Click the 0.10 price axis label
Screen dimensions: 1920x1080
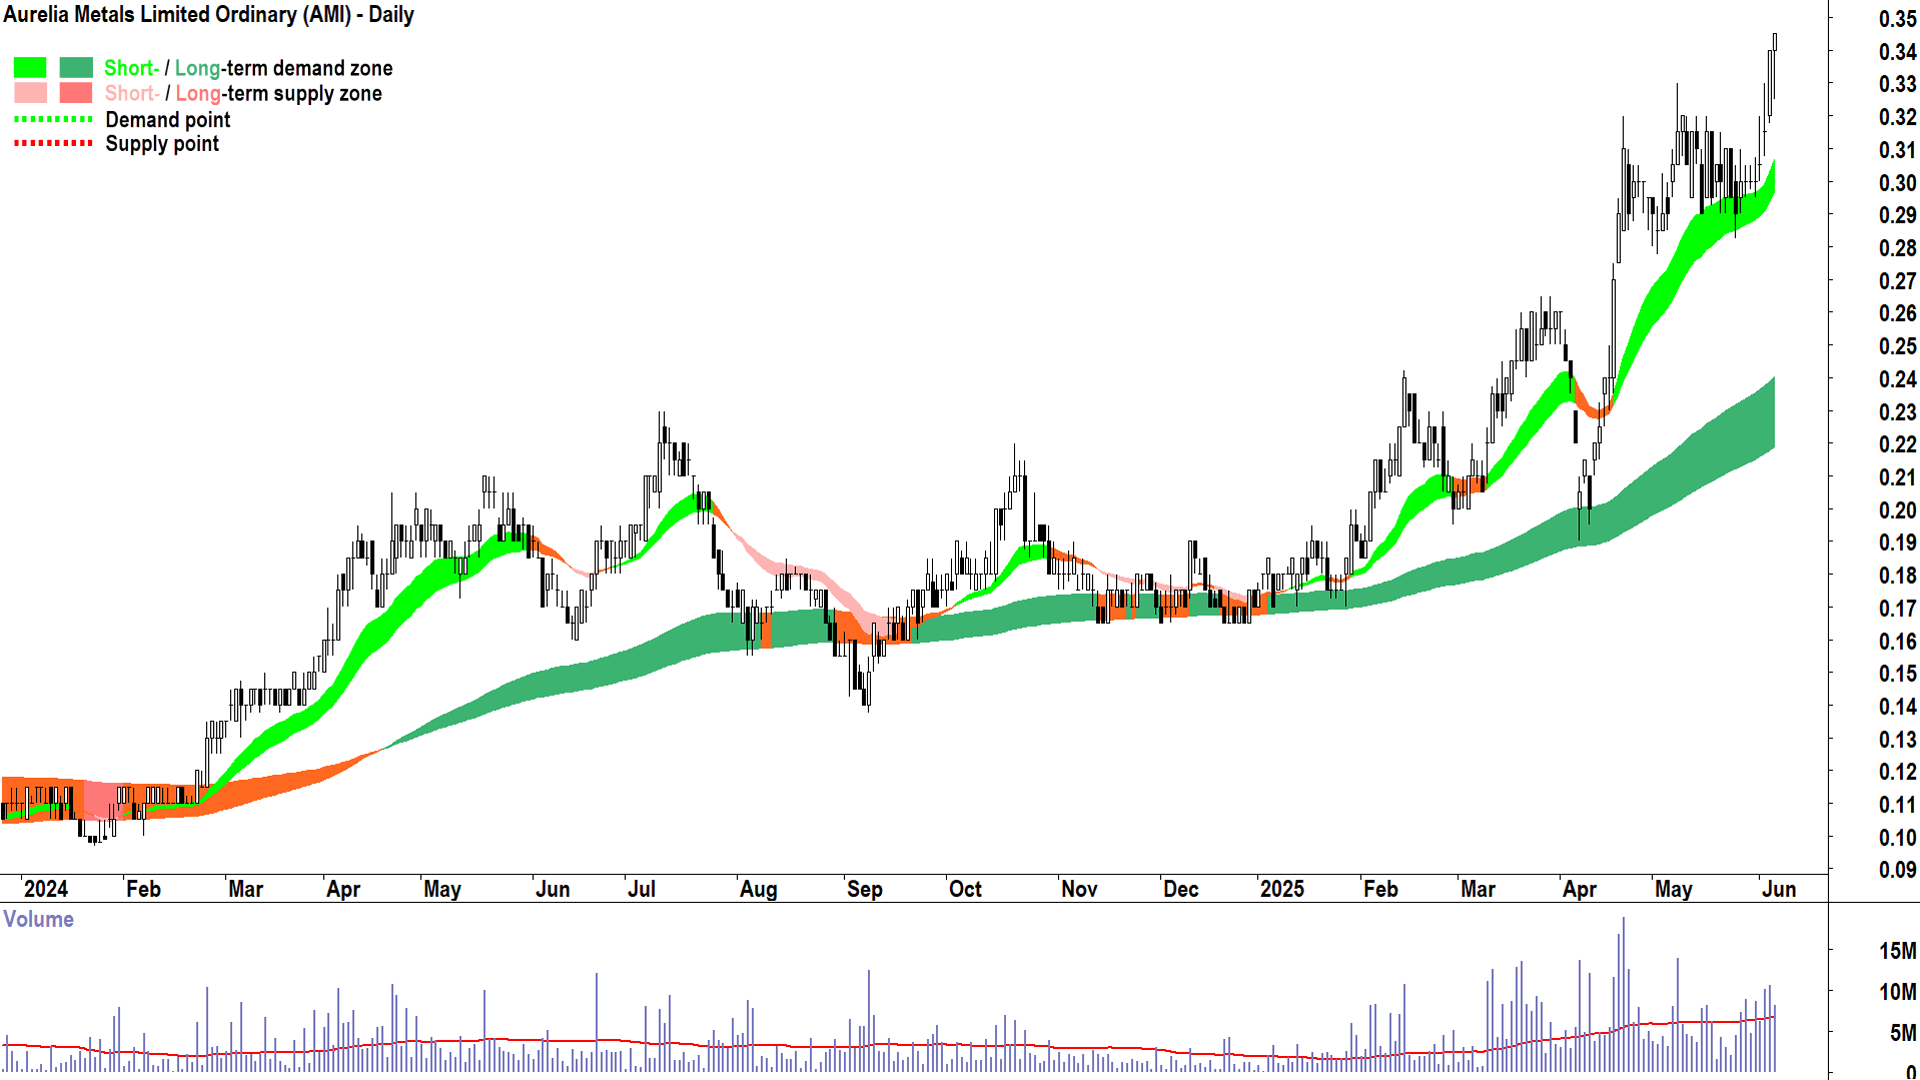pyautogui.click(x=1897, y=838)
